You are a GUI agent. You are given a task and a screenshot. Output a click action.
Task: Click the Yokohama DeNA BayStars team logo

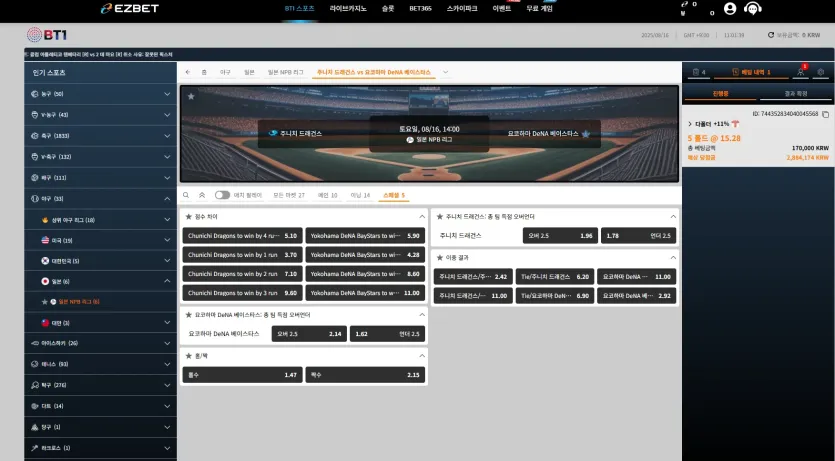click(x=586, y=134)
